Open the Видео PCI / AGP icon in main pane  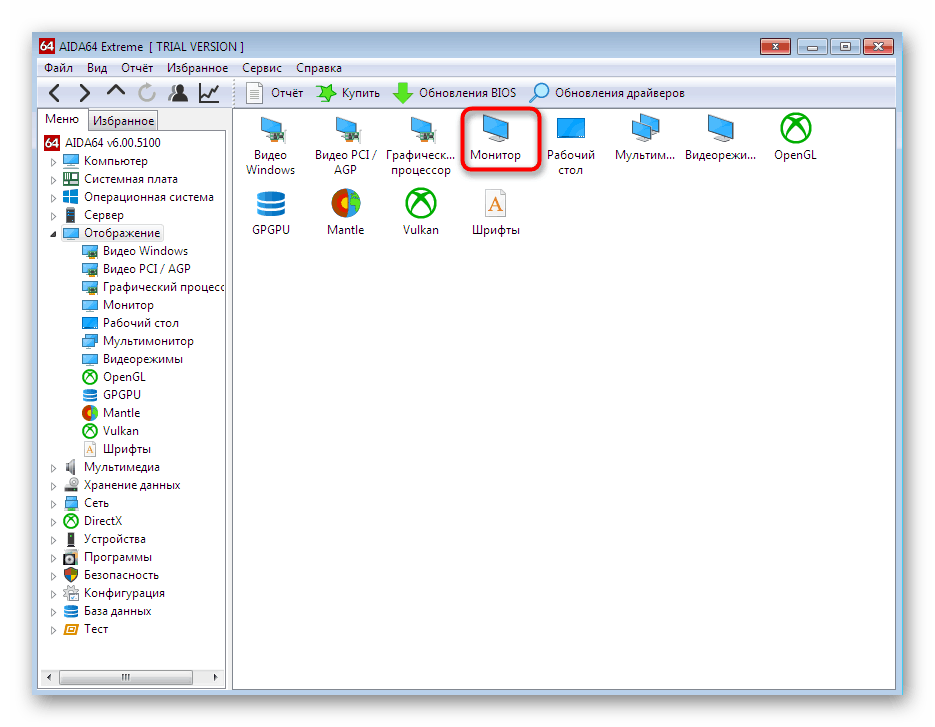pos(345,146)
